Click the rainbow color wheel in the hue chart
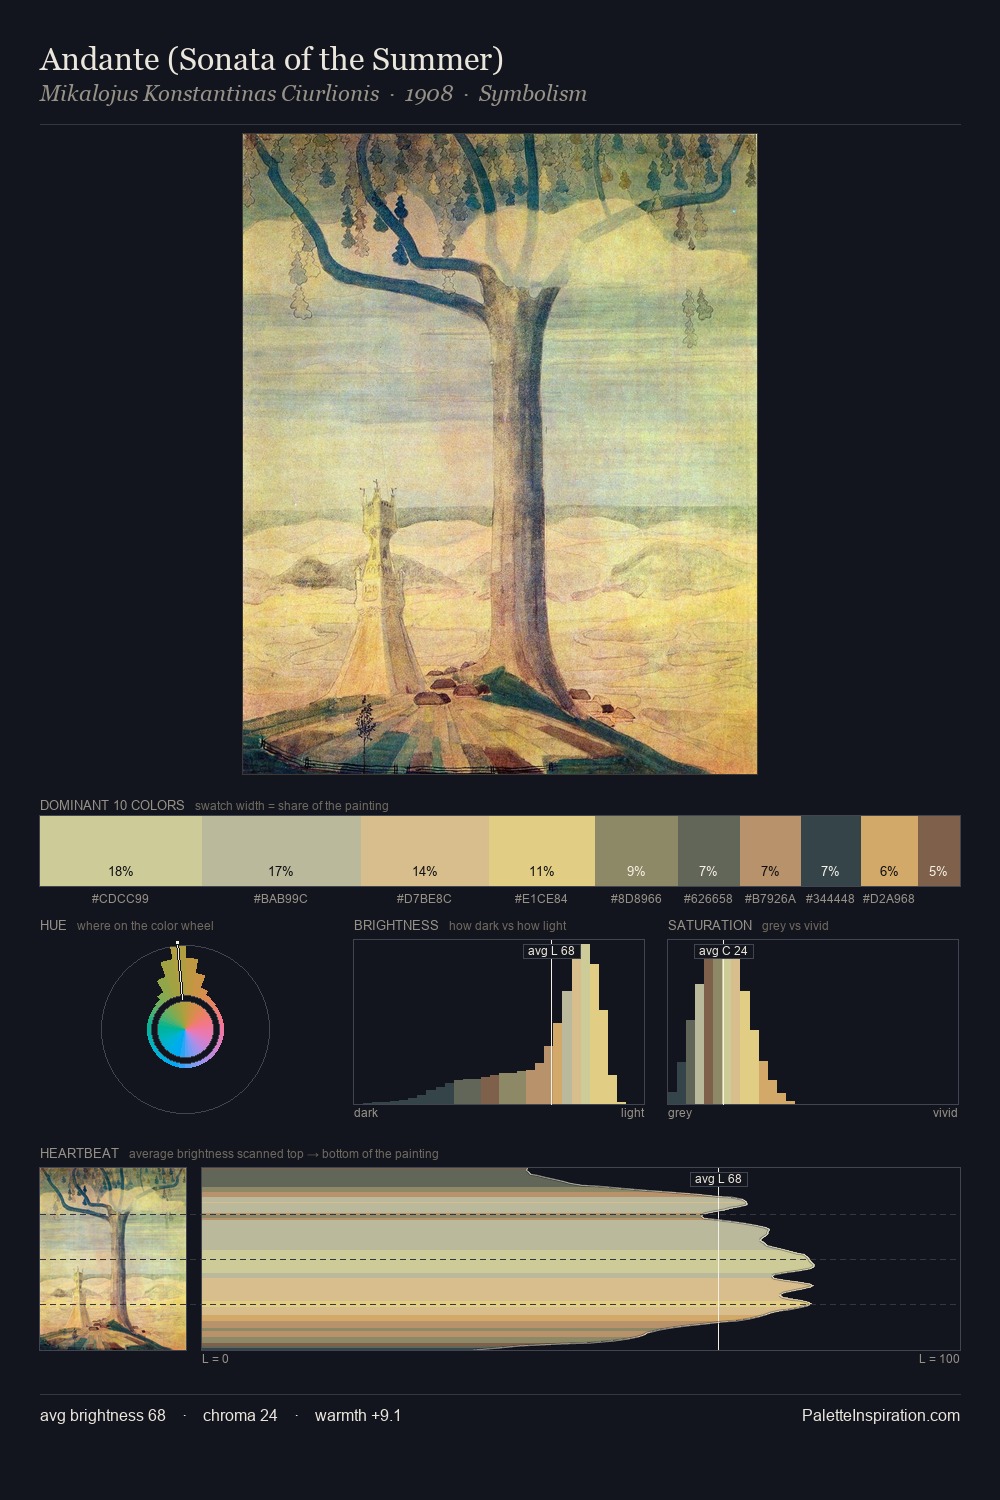1000x1500 pixels. click(185, 1030)
